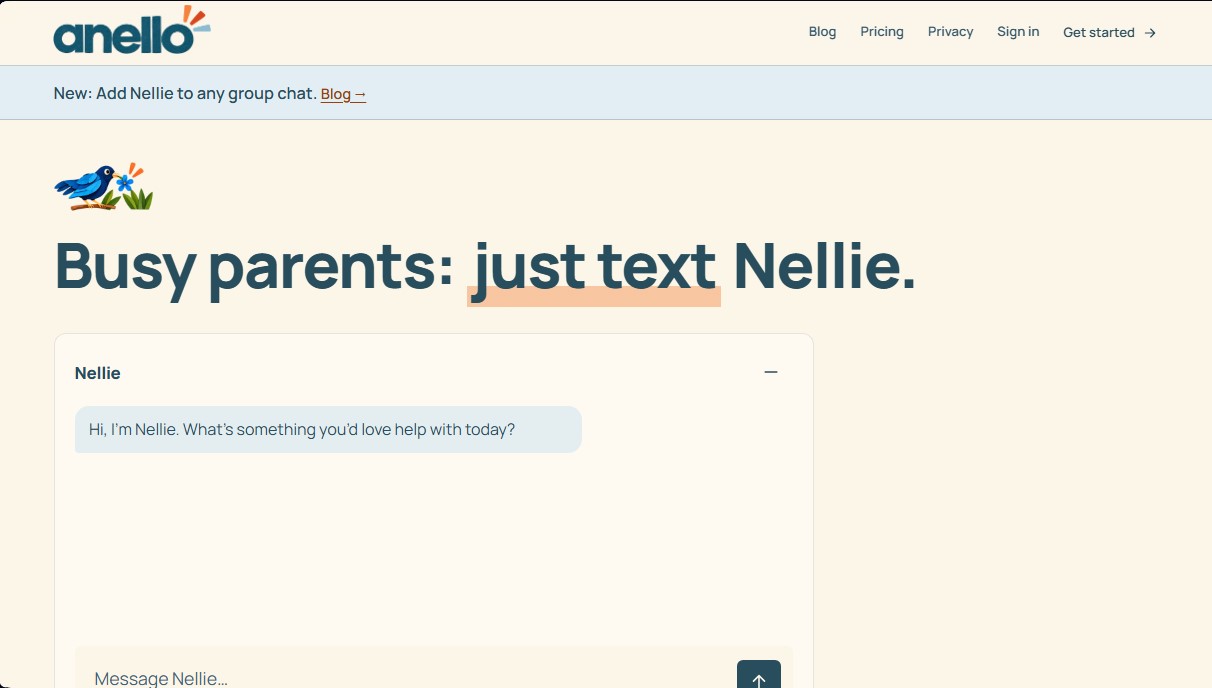Follow the Blog link in the announcement banner
This screenshot has height=688, width=1212.
(343, 94)
